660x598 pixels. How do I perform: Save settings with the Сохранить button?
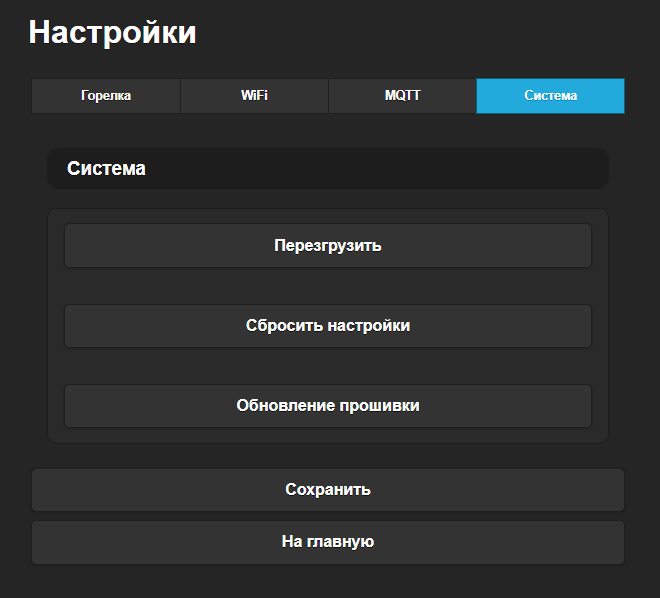328,490
